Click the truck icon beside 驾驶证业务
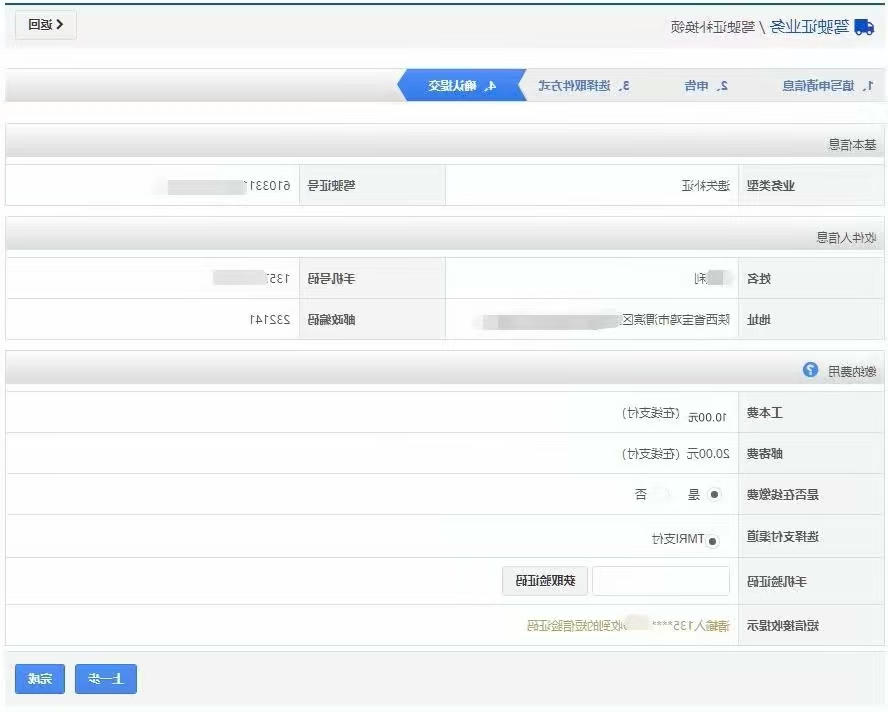The image size is (888, 712). pyautogui.click(x=864, y=26)
